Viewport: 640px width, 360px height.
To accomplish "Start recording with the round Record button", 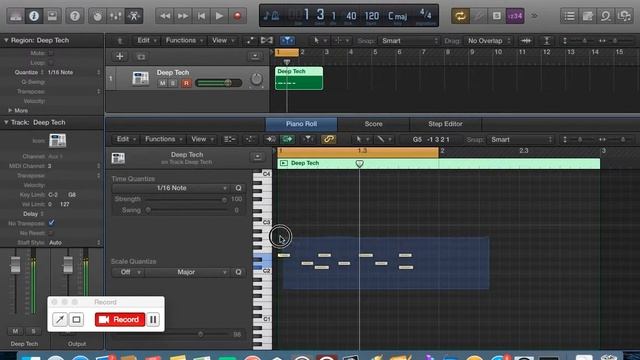I will pyautogui.click(x=237, y=16).
